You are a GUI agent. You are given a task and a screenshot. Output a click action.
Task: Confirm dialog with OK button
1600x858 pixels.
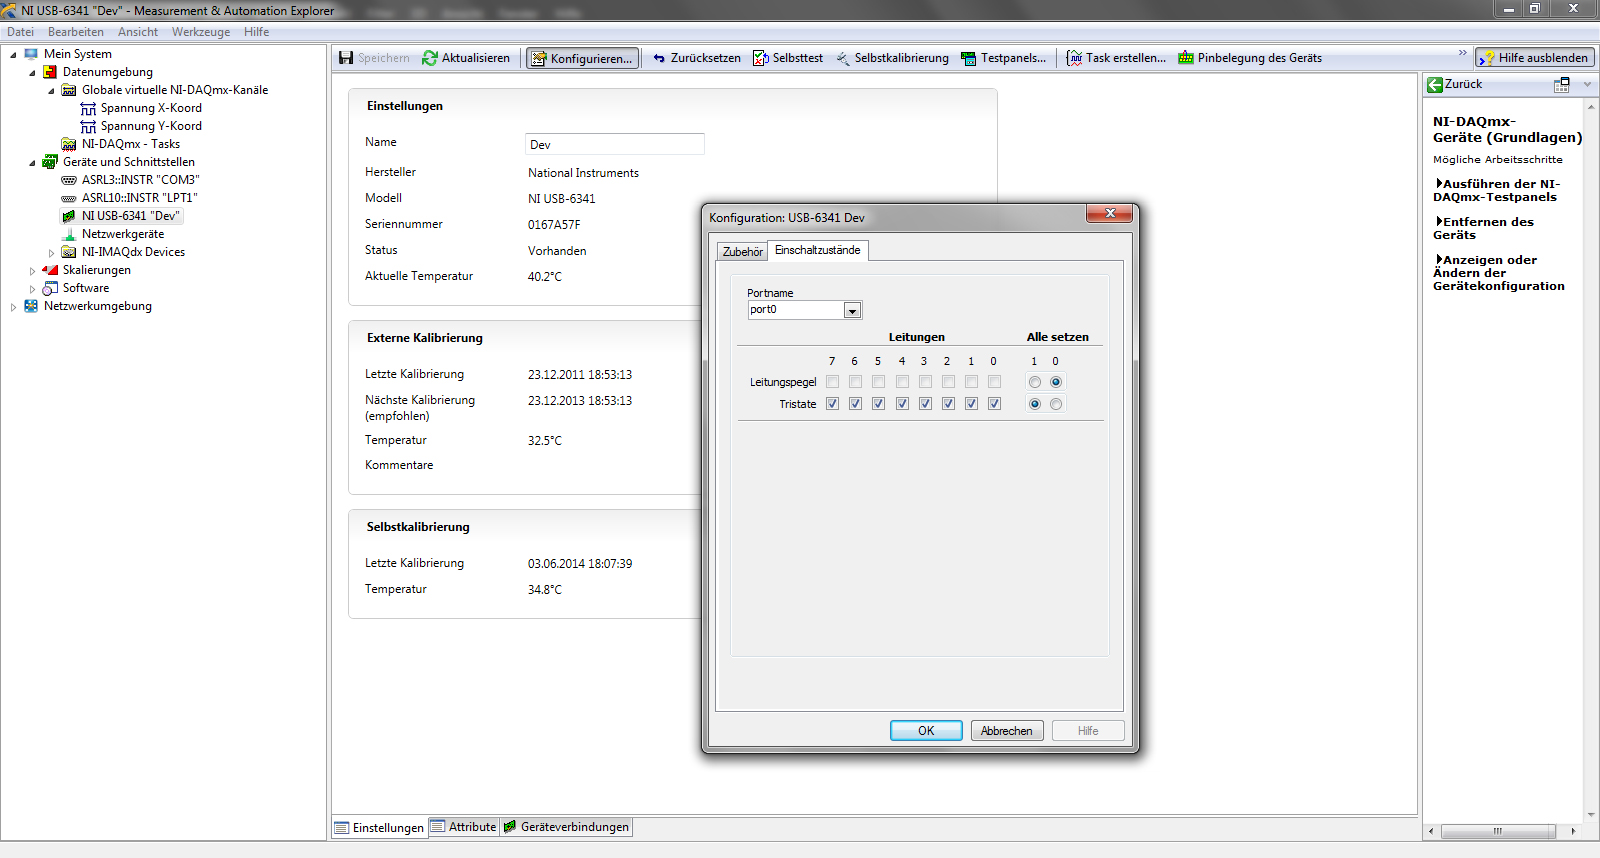926,731
